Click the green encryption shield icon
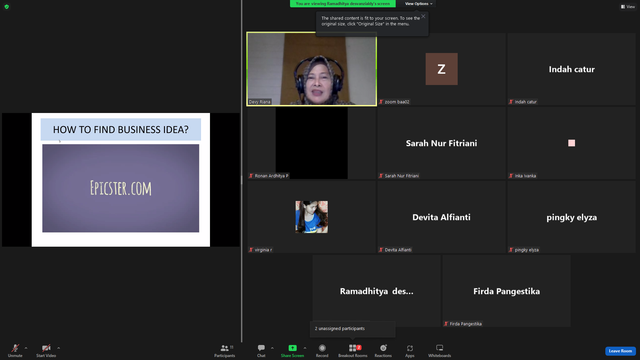Image resolution: width=640 pixels, height=360 pixels. coord(7,7)
